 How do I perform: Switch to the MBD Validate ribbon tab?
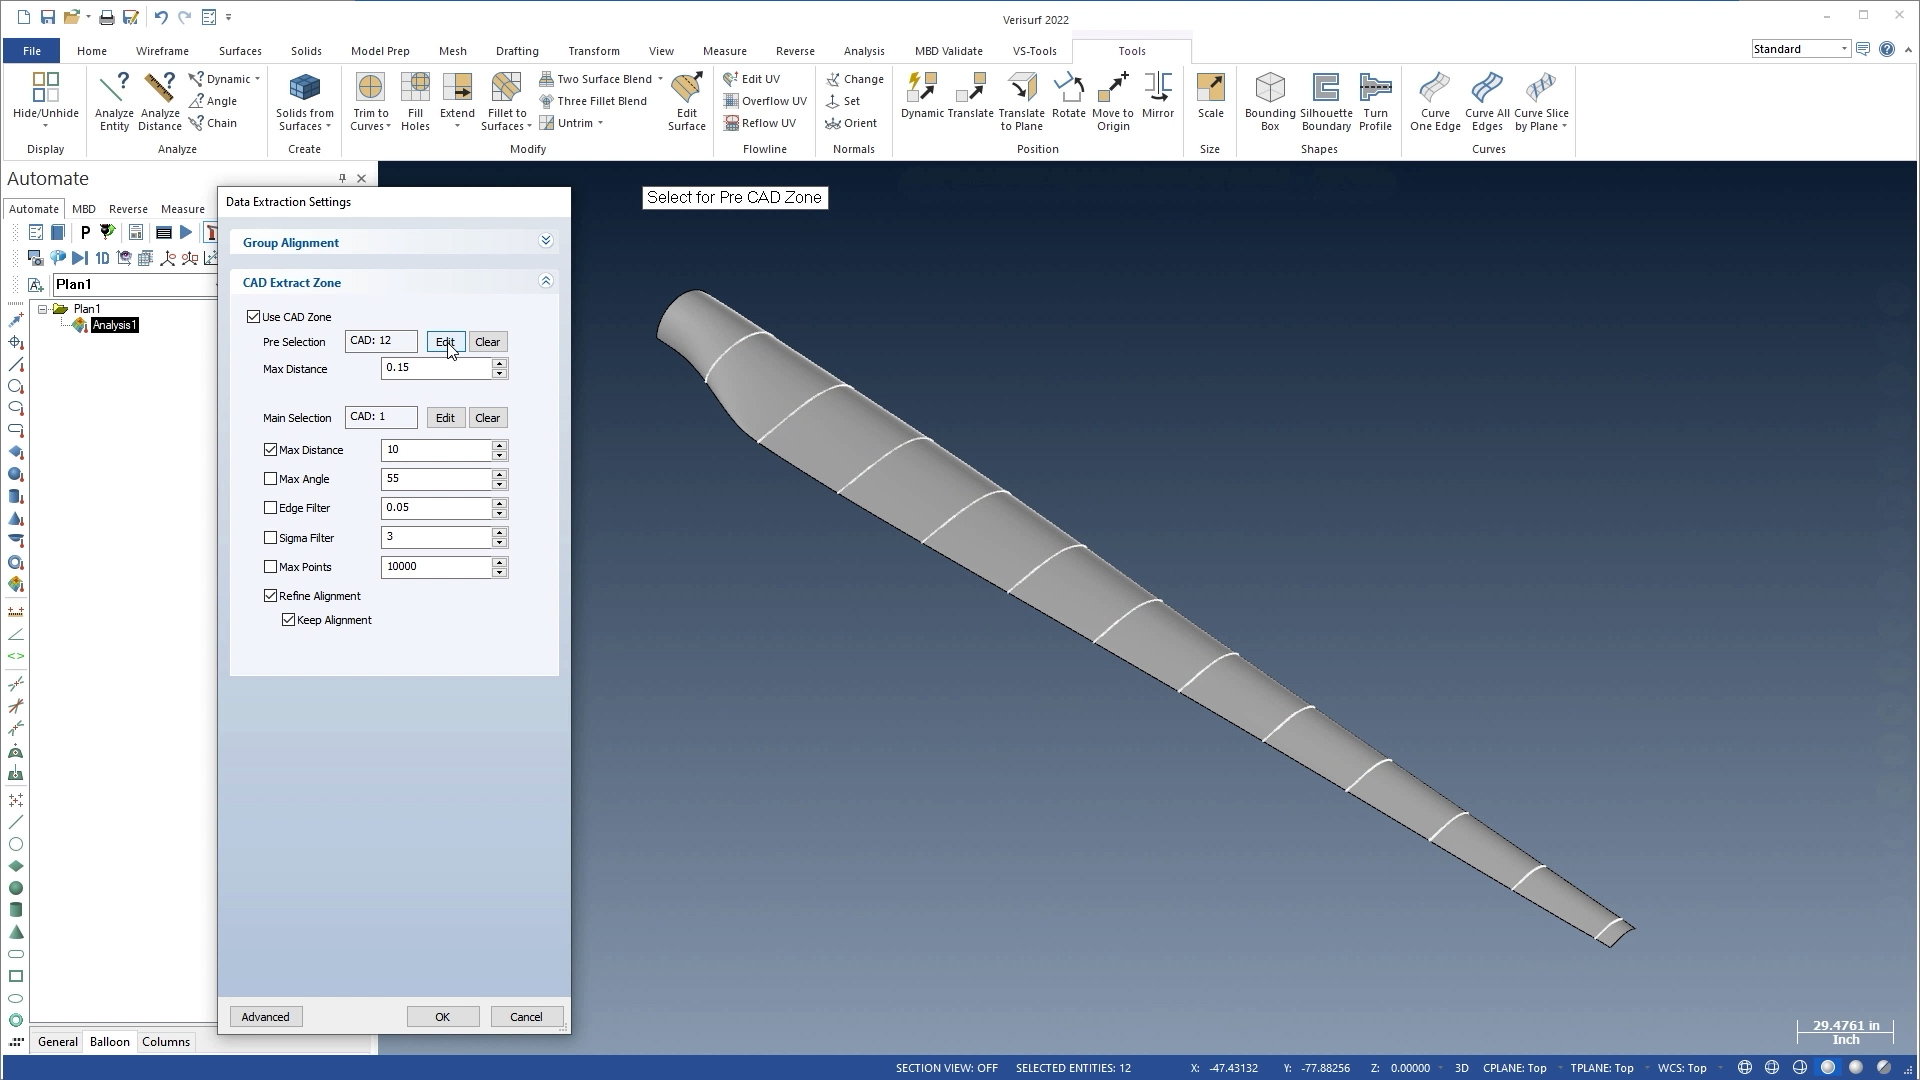coord(948,51)
